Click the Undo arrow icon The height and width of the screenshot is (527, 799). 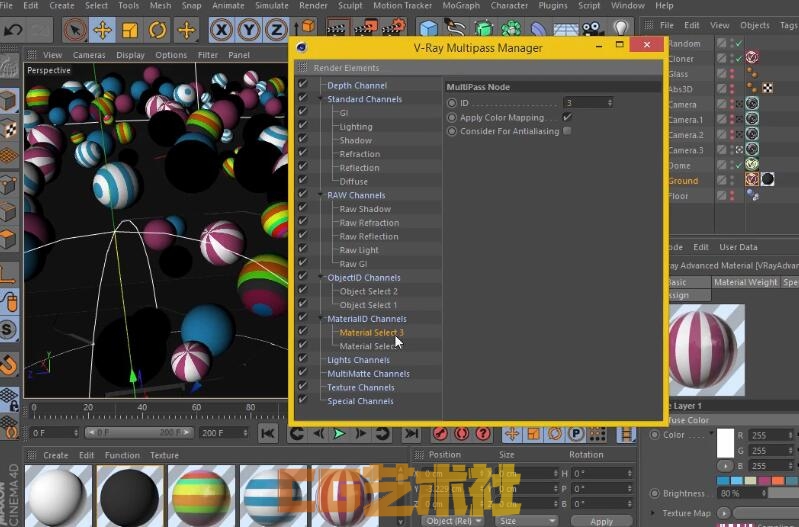click(x=14, y=30)
